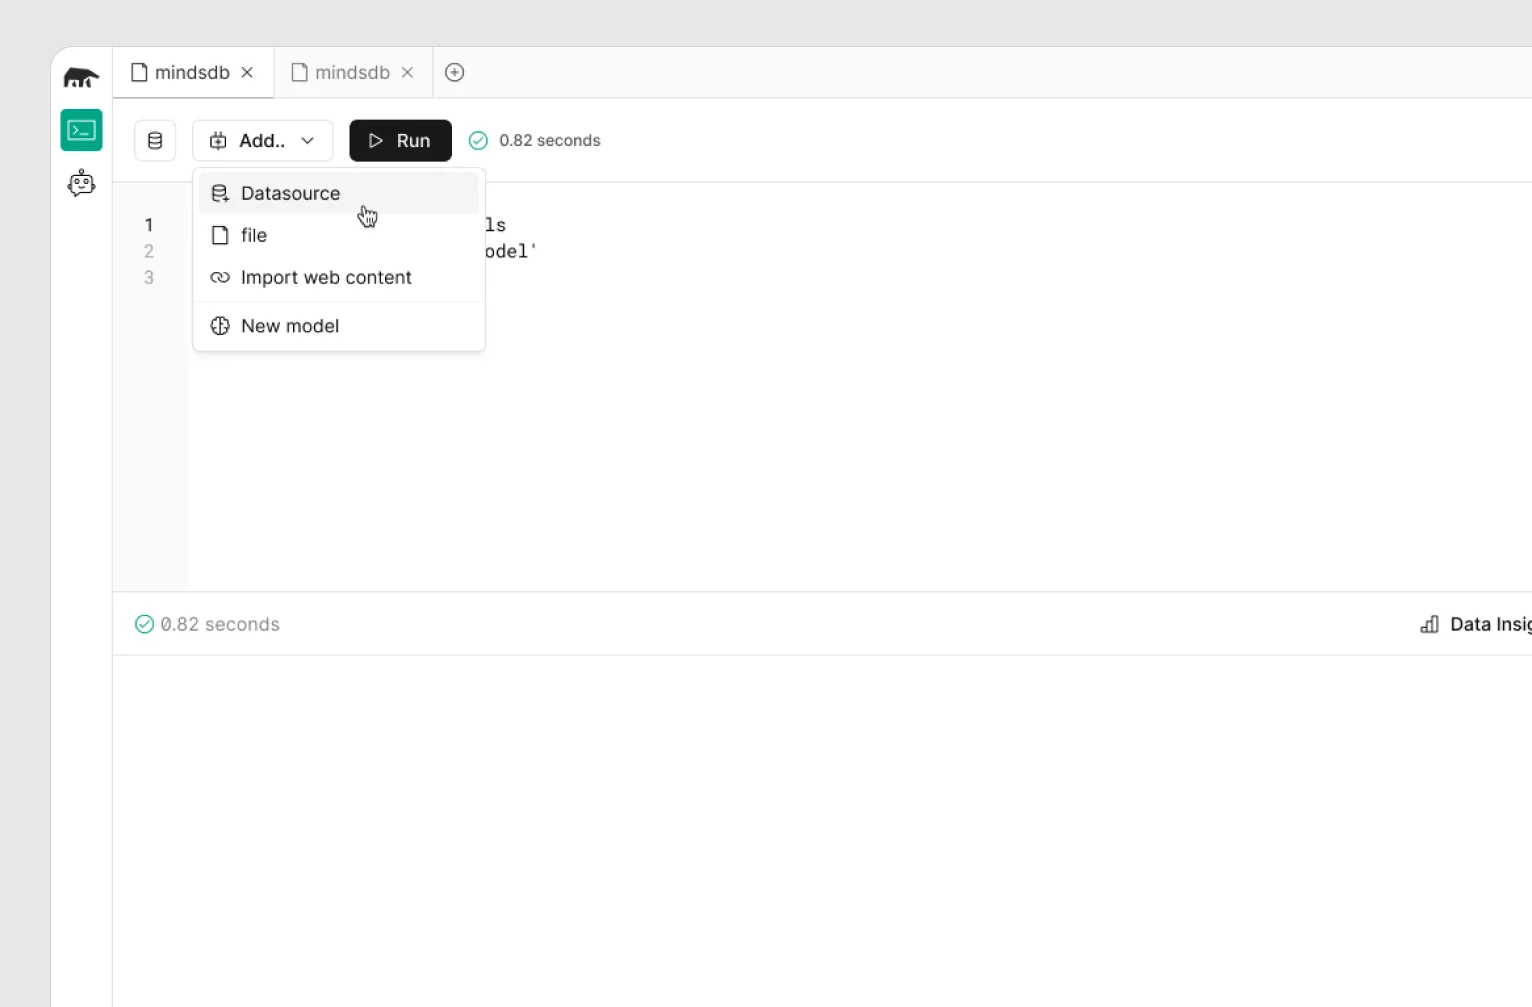Add a new query tab
The height and width of the screenshot is (1007, 1532).
[454, 72]
